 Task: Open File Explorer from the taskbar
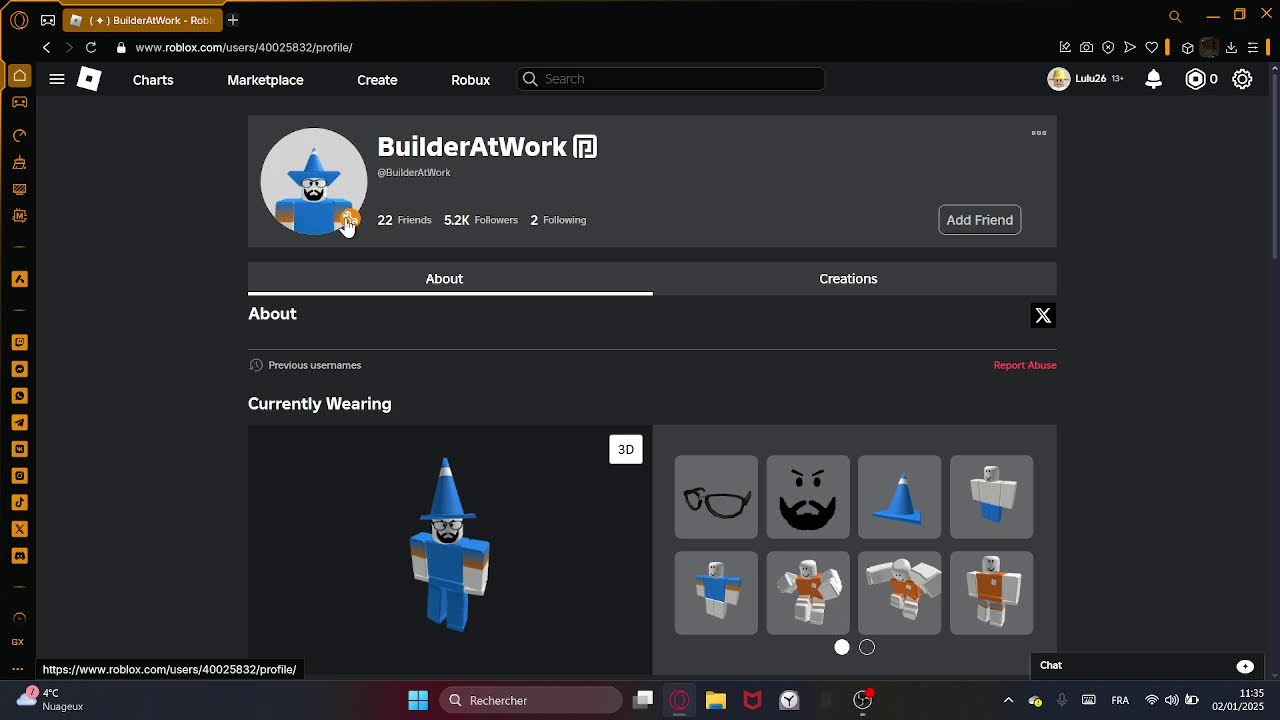715,700
